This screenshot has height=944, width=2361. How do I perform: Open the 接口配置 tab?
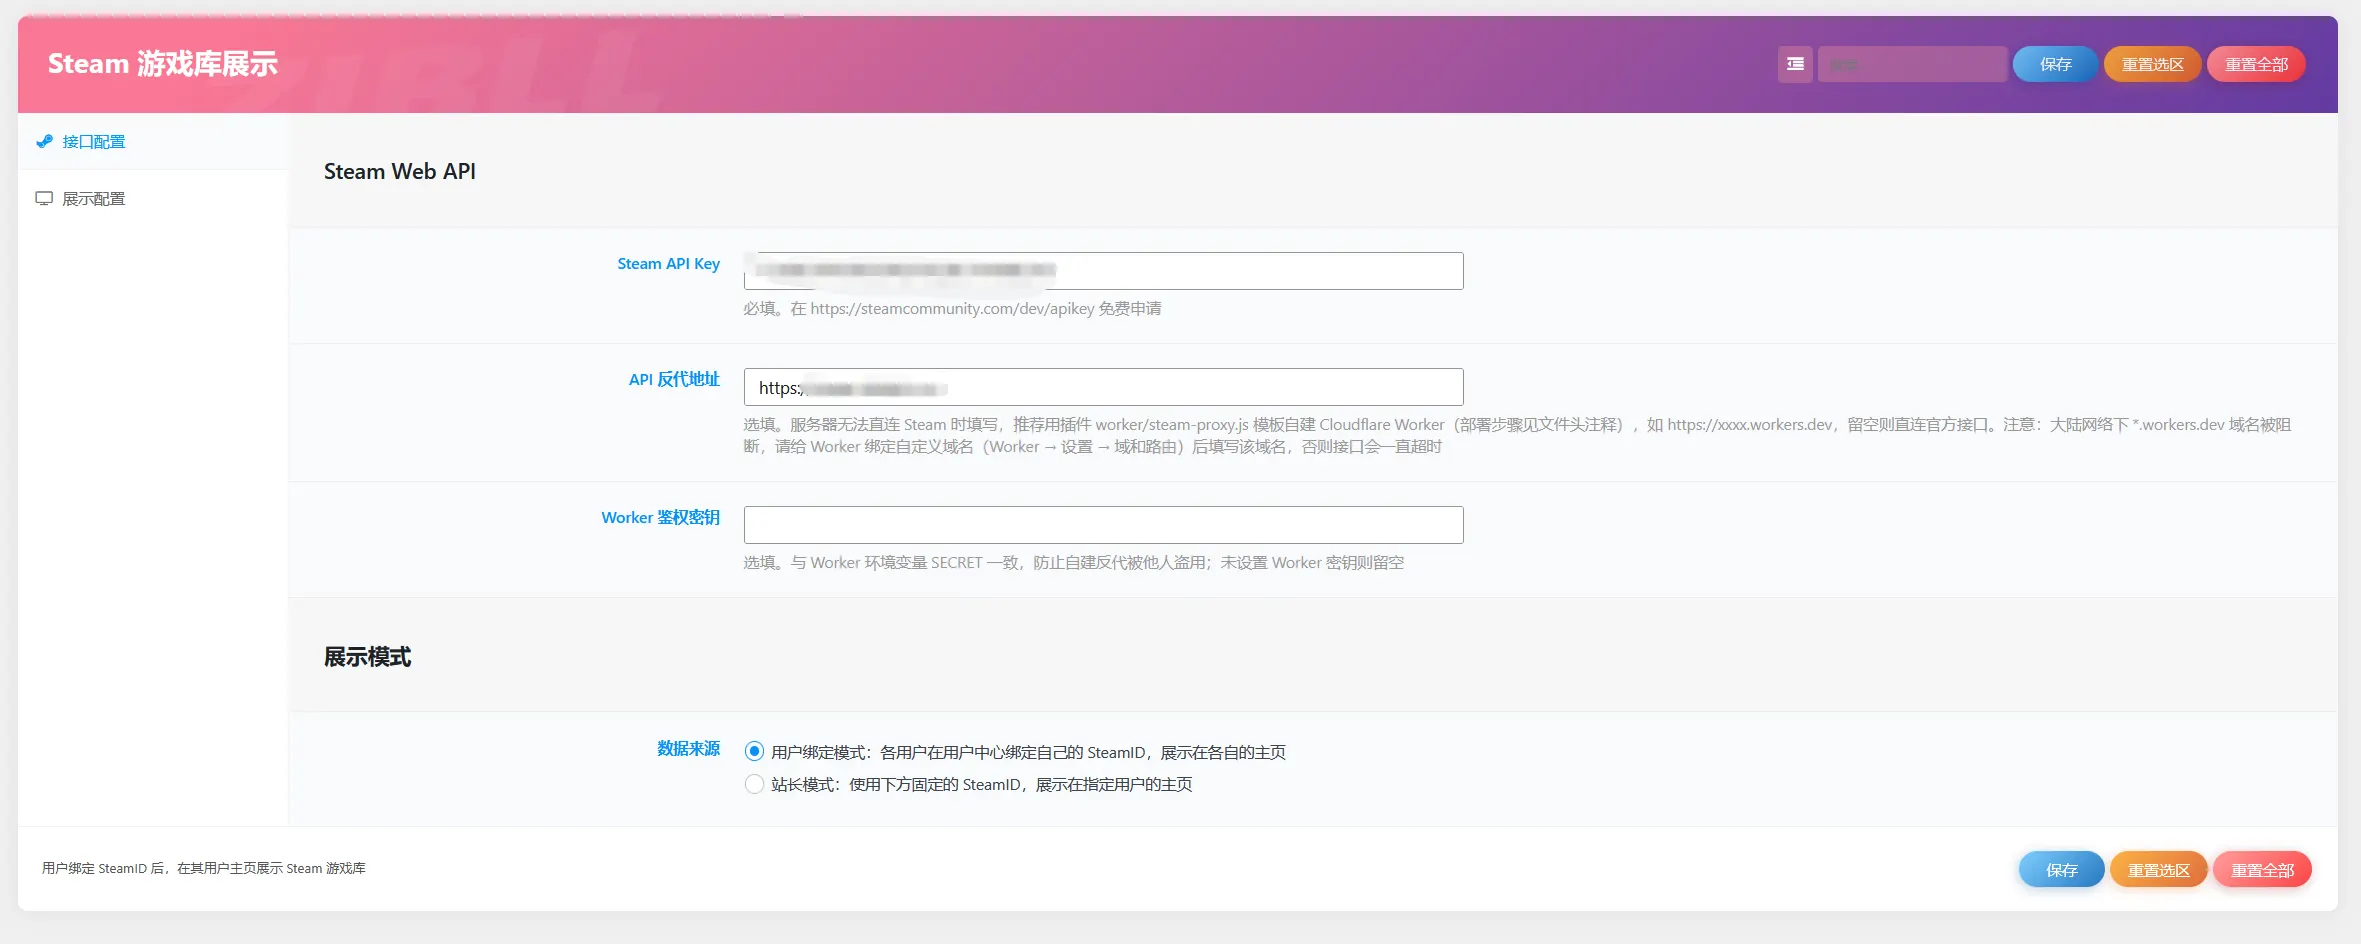(153, 142)
